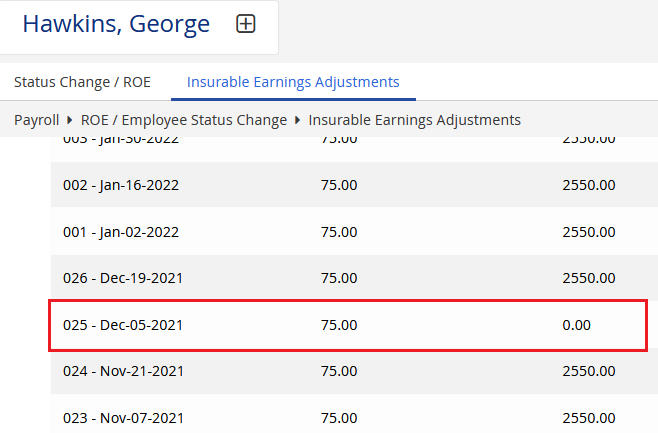Choose the 026 - Dec-19-2021 period
Screen dimensions: 658x433
pos(122,278)
